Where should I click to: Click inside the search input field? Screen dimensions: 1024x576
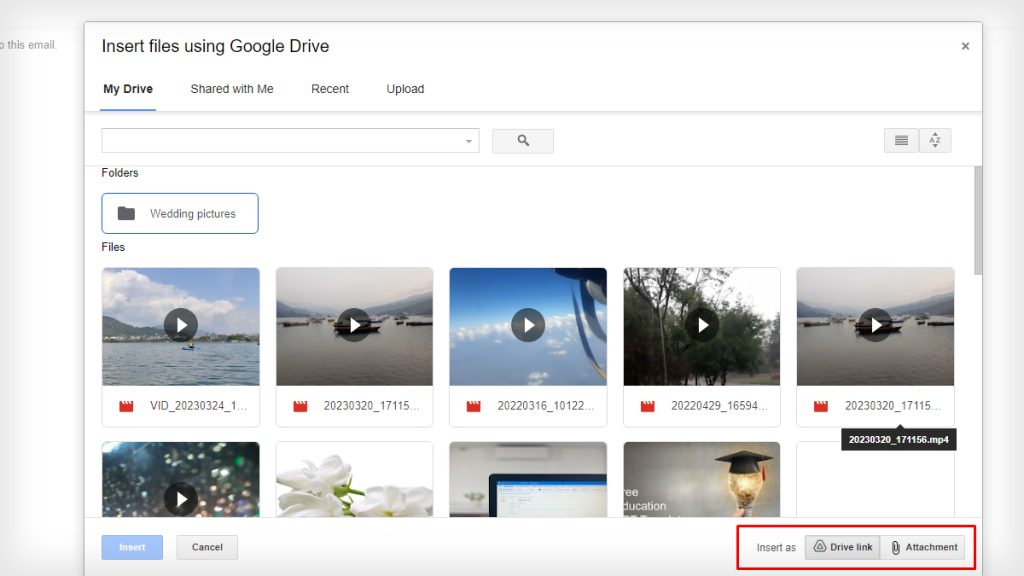tap(280, 140)
